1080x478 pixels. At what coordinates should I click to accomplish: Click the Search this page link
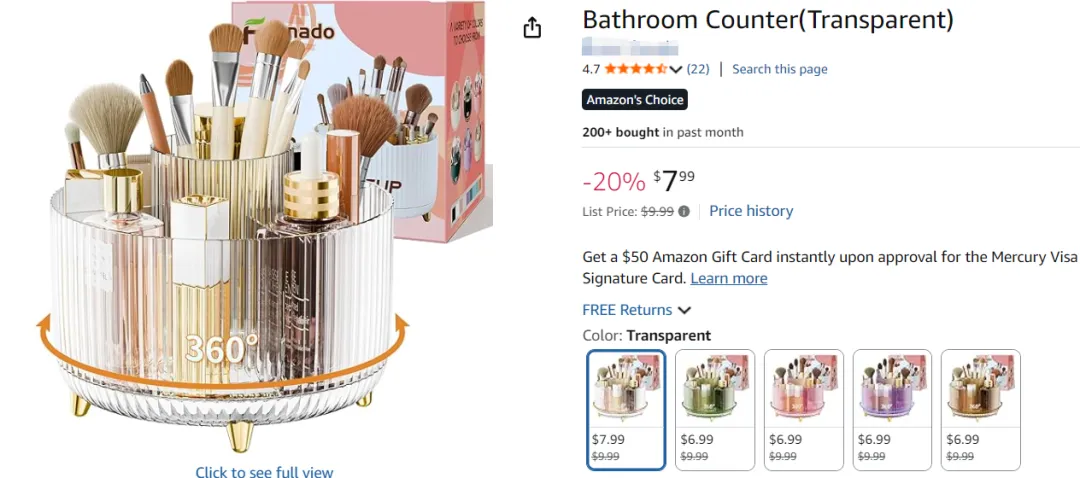click(779, 69)
